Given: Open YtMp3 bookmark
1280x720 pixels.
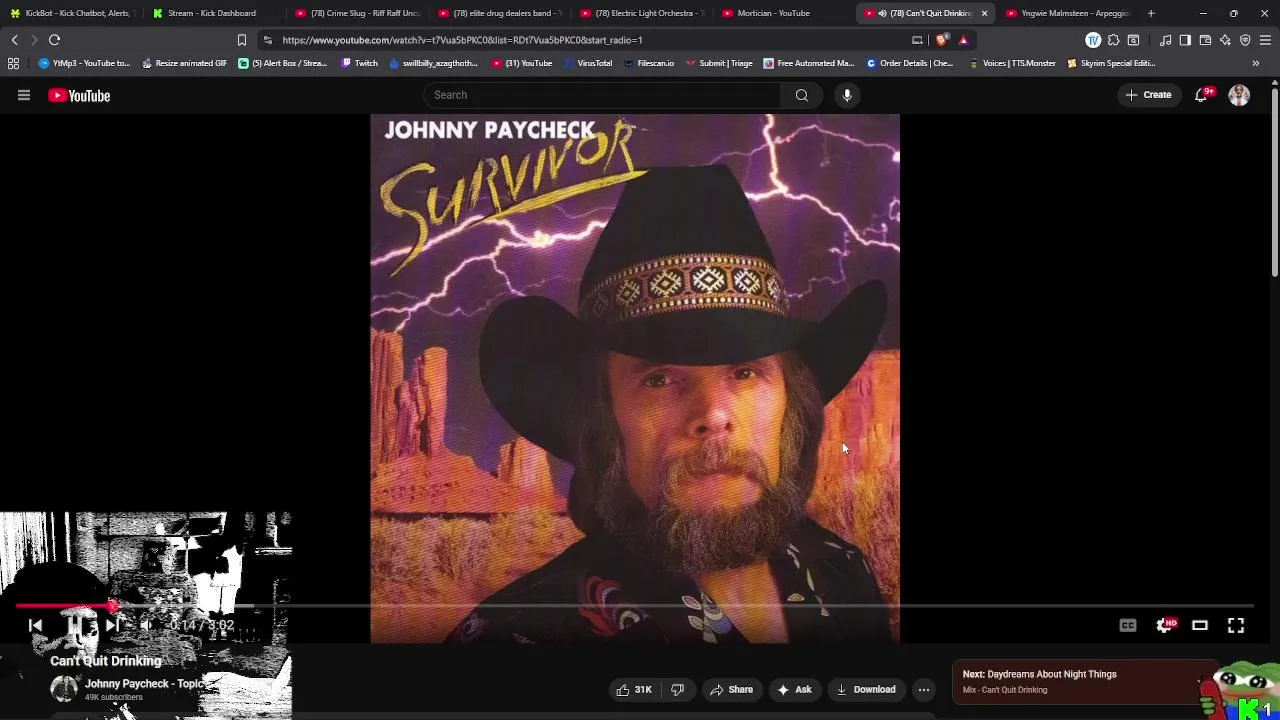Looking at the screenshot, I should coord(84,63).
